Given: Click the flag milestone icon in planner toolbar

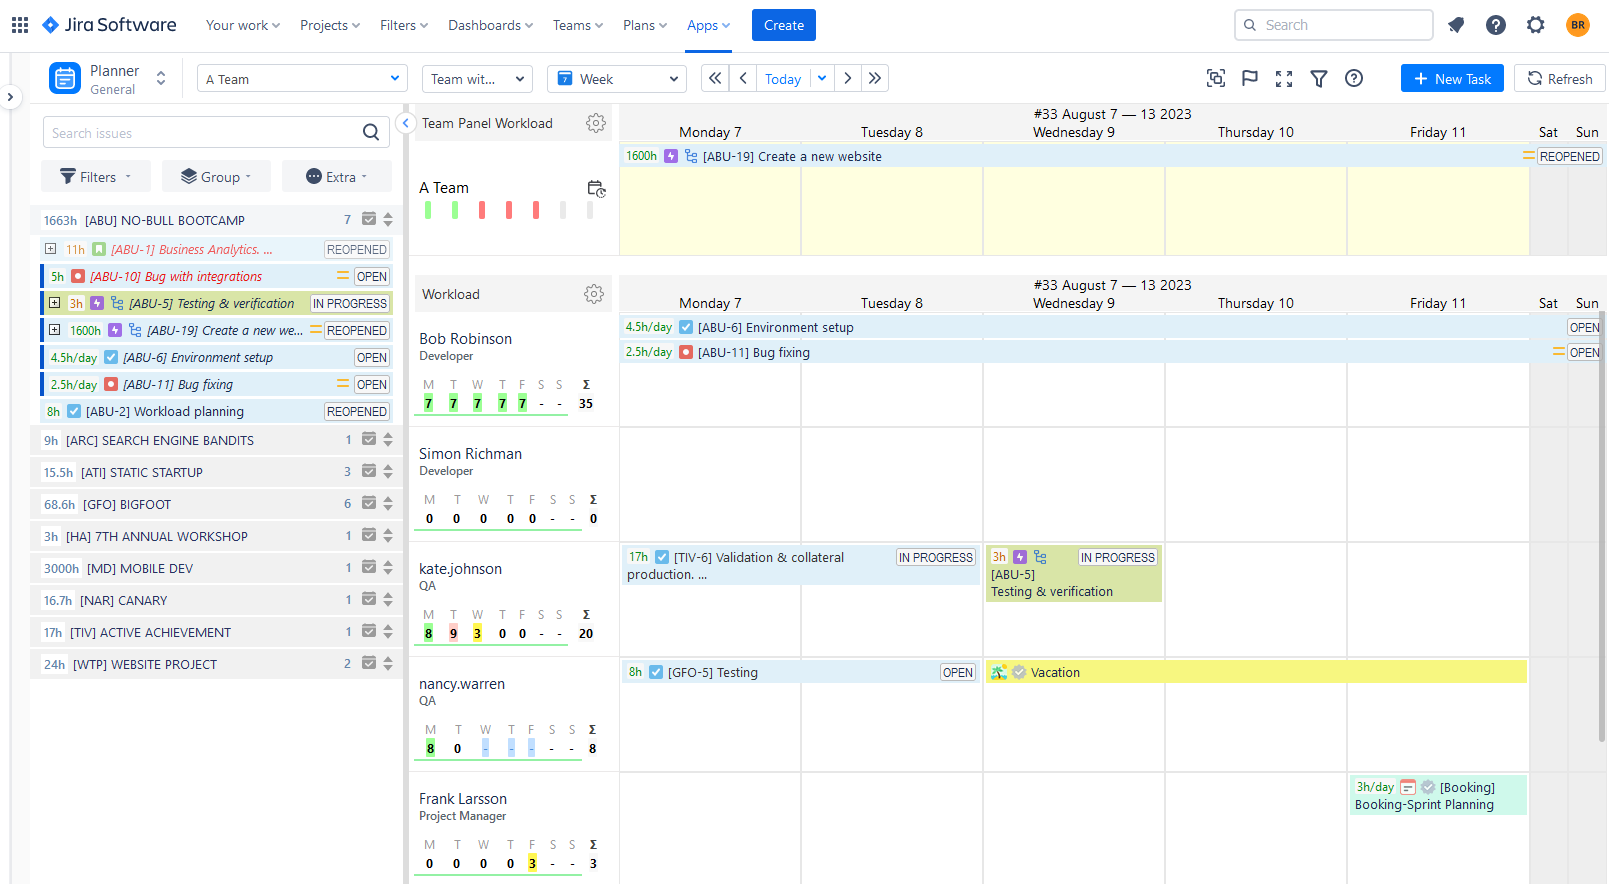Looking at the screenshot, I should click(1250, 78).
